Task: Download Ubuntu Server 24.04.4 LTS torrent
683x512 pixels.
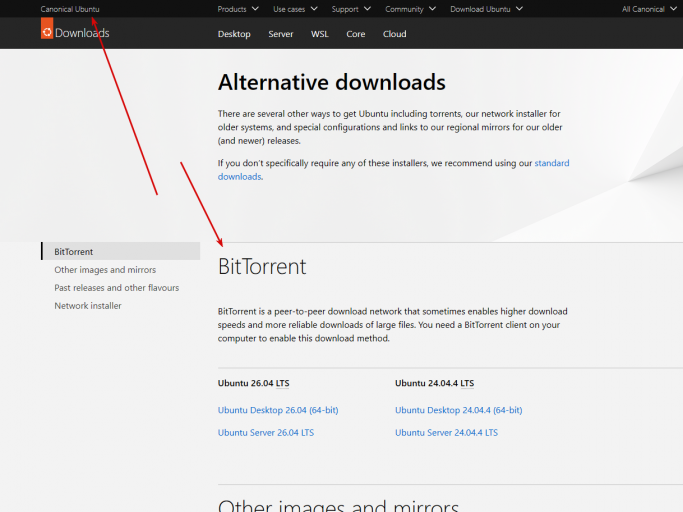Action: tap(446, 433)
